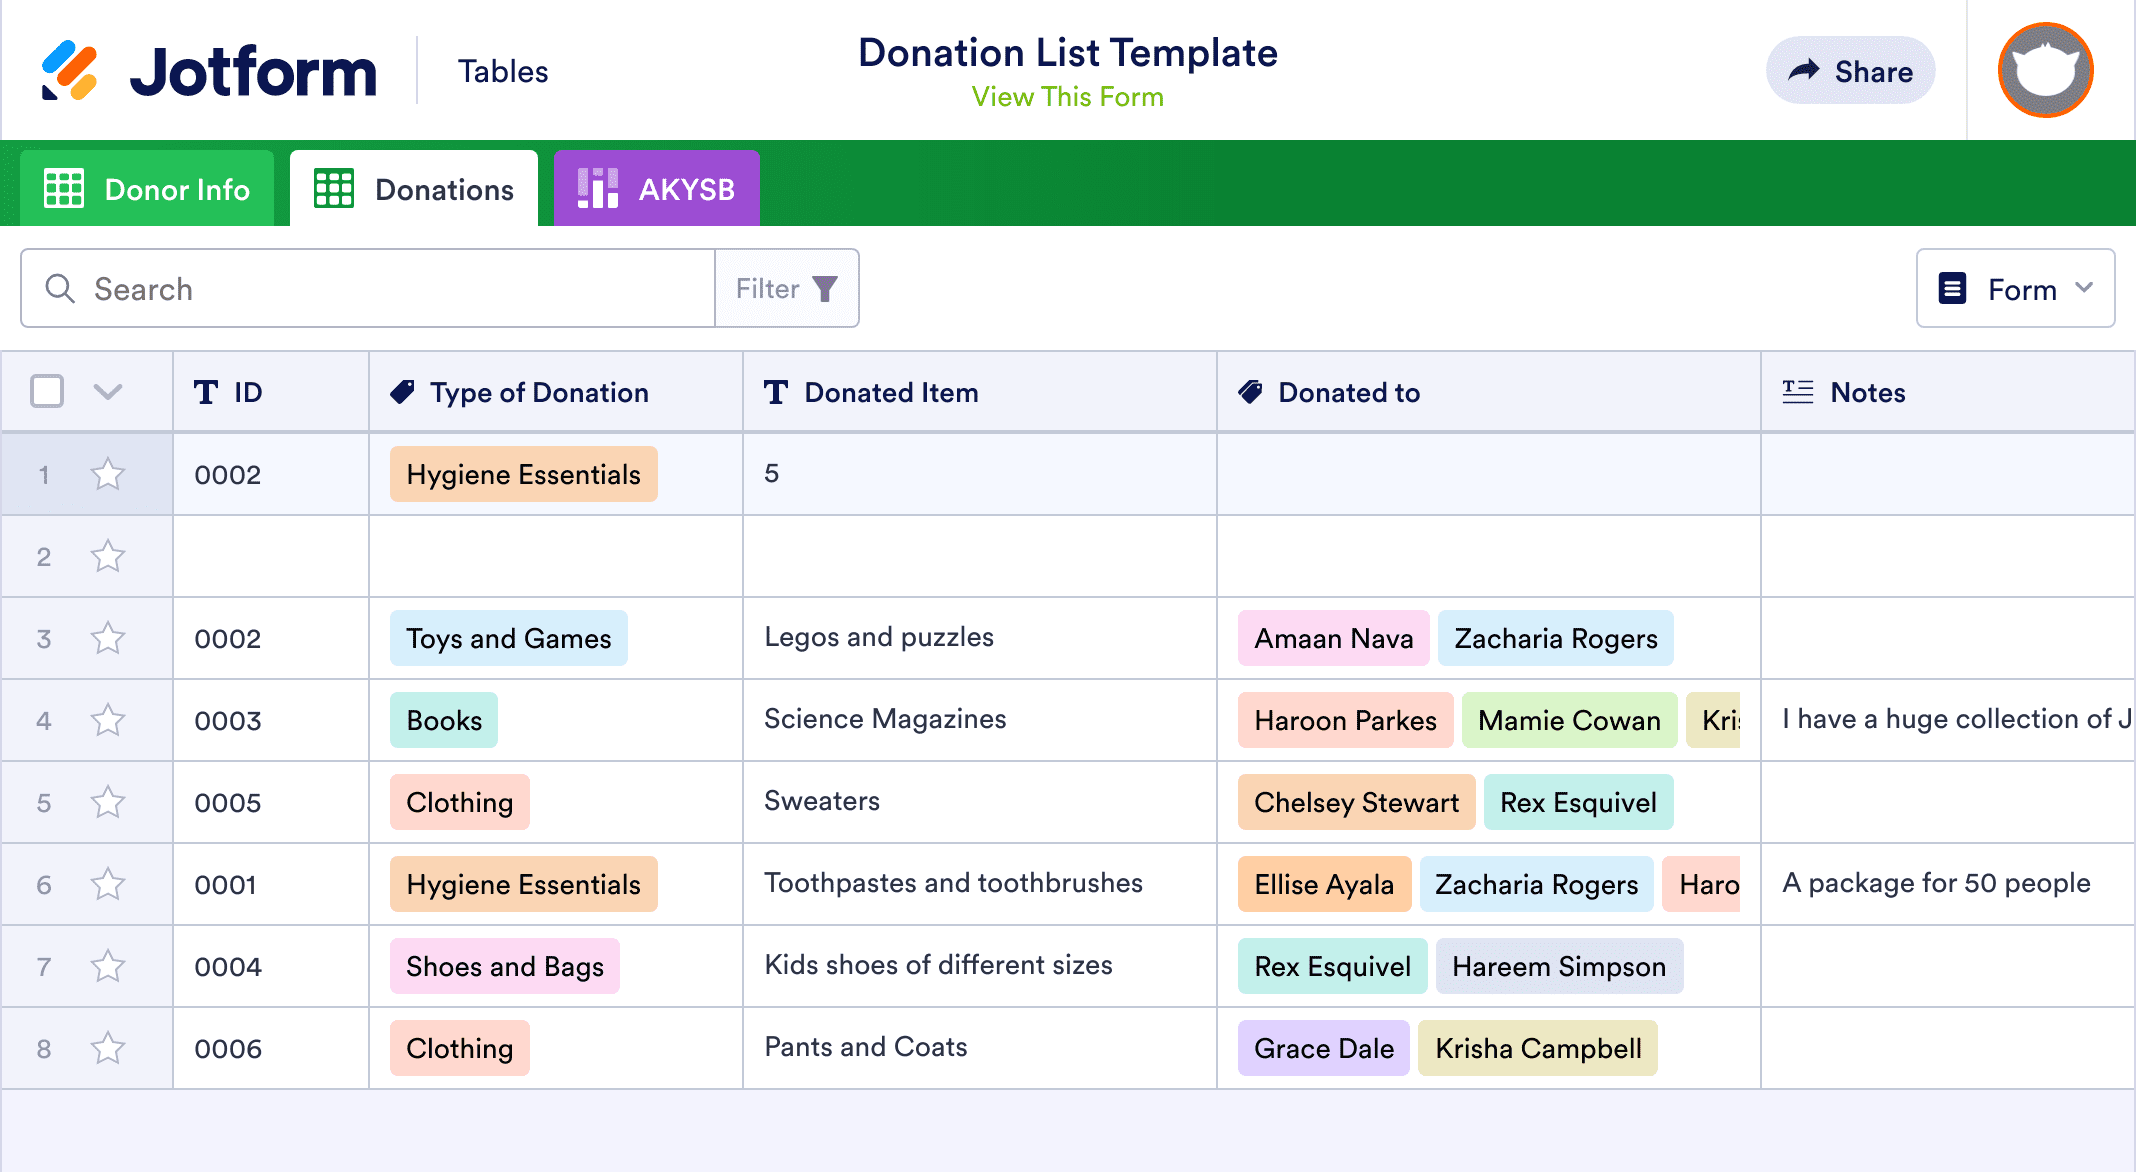Viewport: 2136px width, 1172px height.
Task: Tick the select-all checkbox in header
Action: (x=47, y=391)
